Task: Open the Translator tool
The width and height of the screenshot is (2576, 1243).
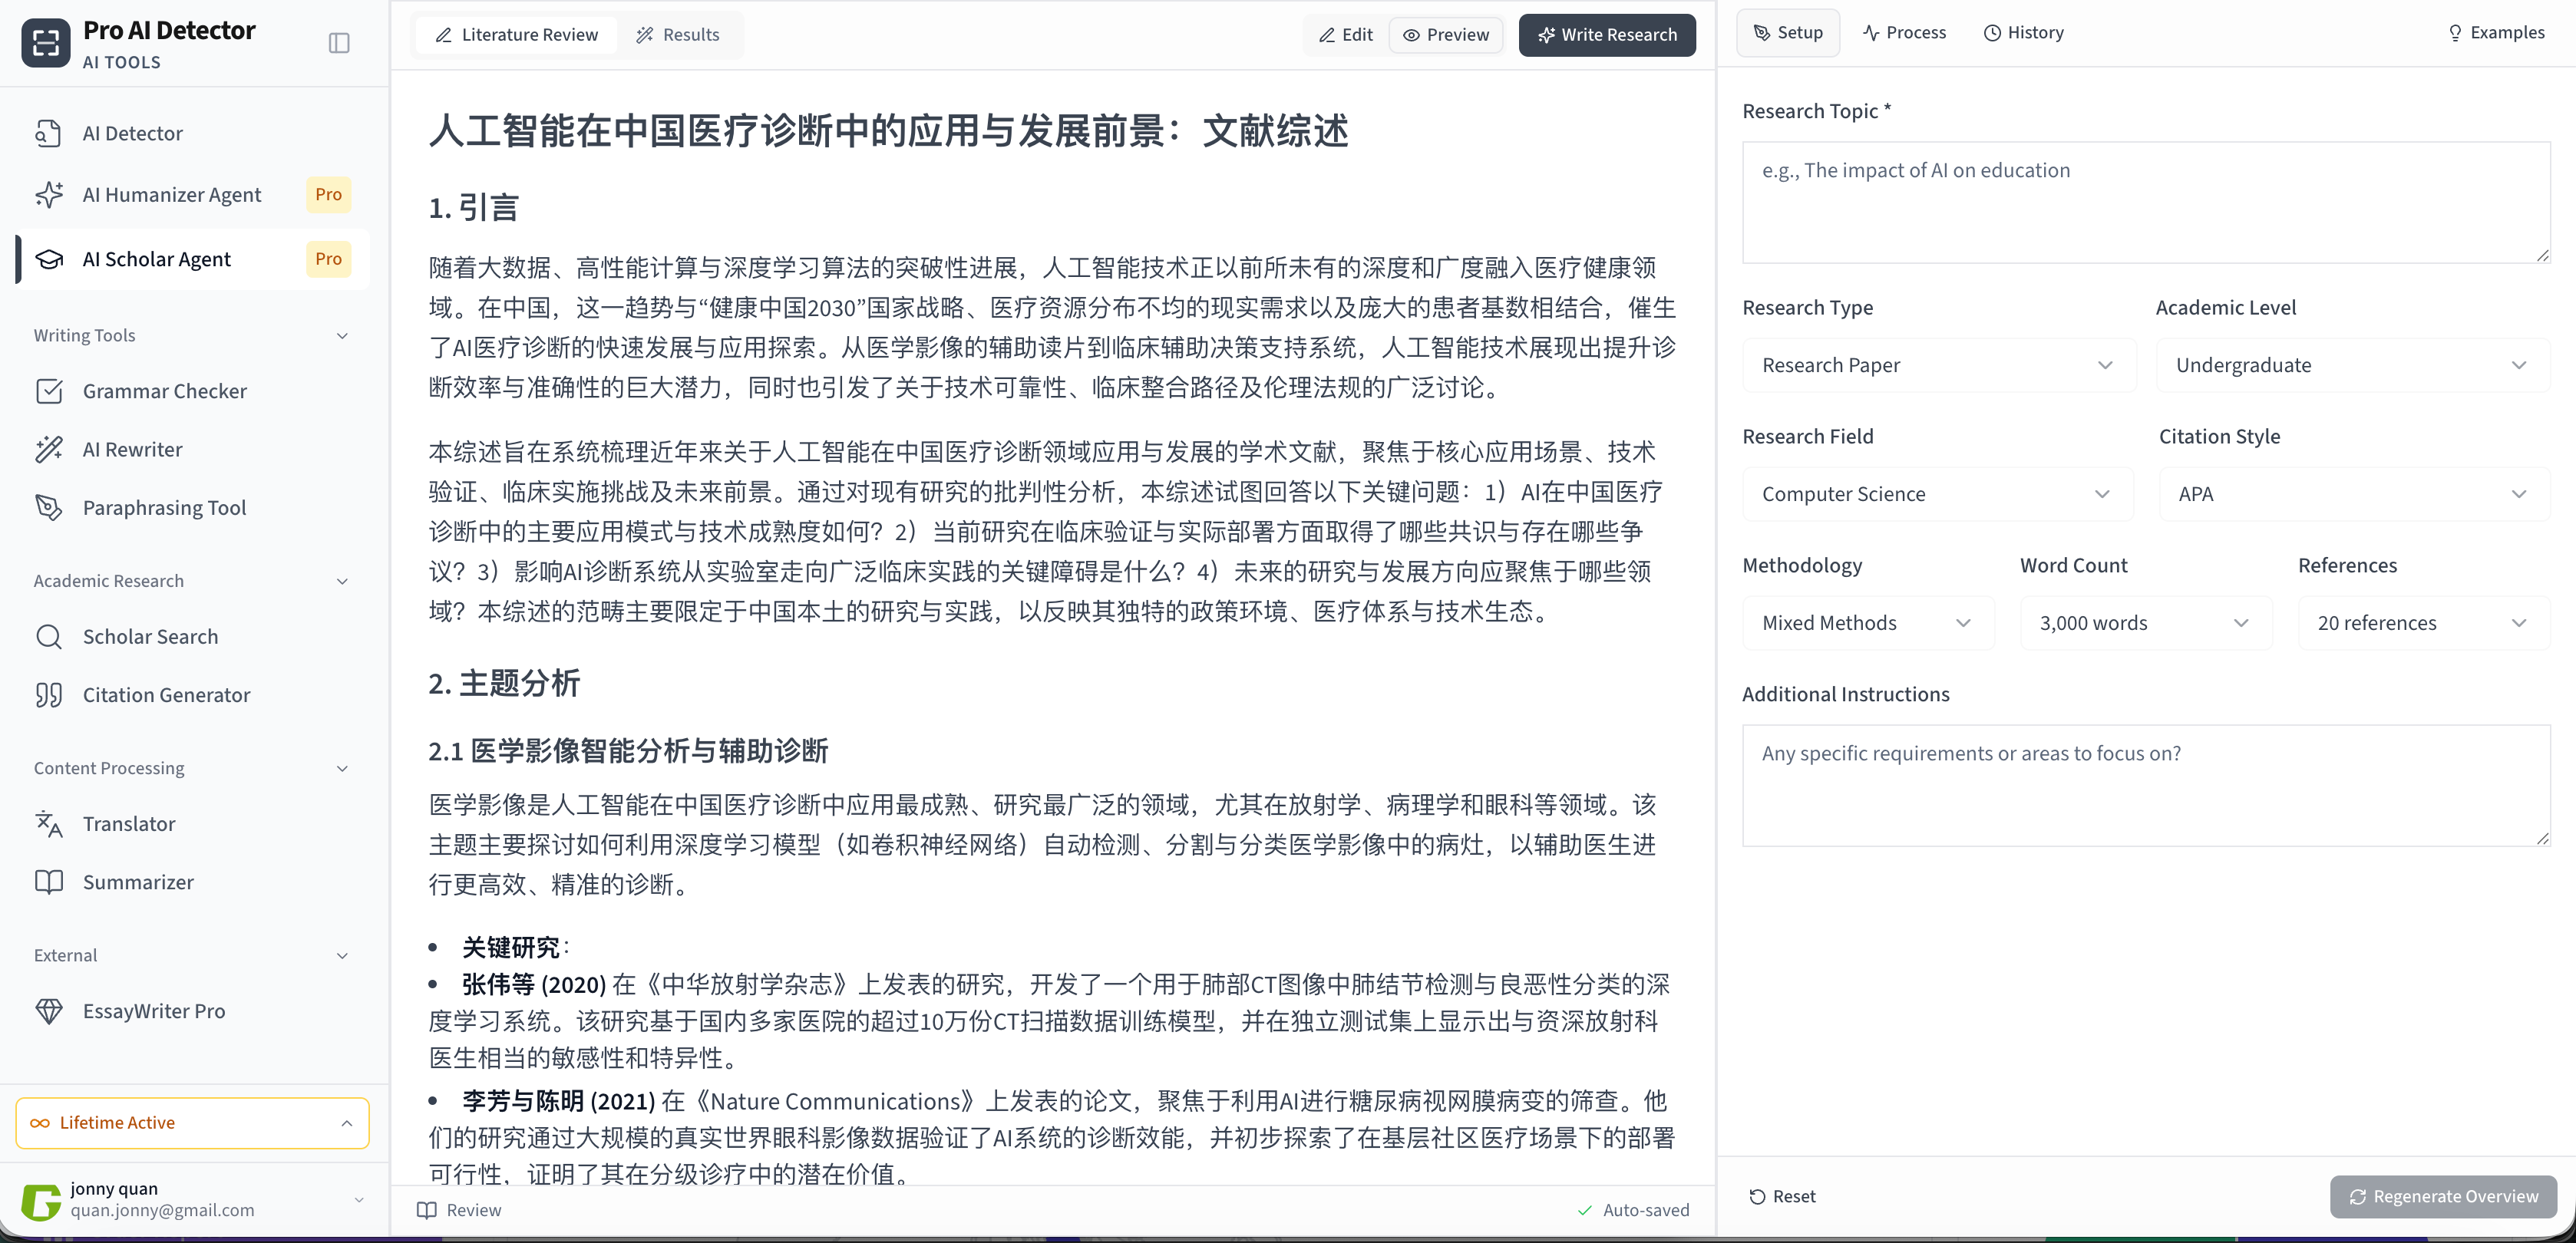Action: click(x=129, y=824)
